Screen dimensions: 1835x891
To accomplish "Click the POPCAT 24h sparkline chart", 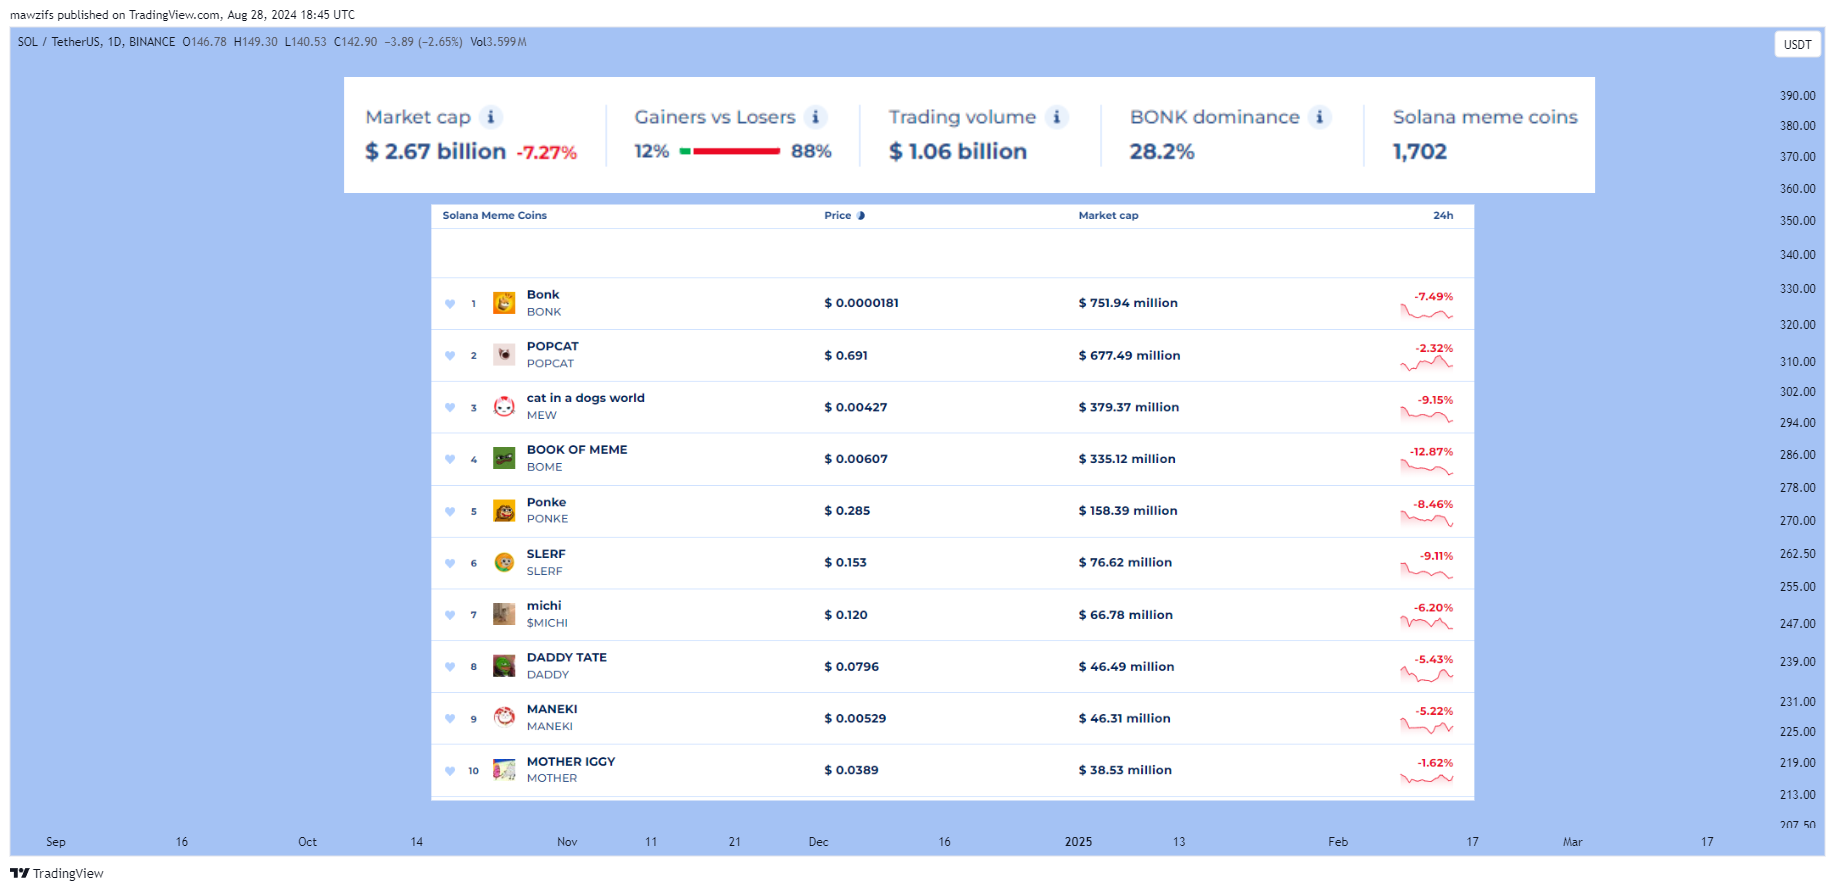I will (x=1427, y=365).
